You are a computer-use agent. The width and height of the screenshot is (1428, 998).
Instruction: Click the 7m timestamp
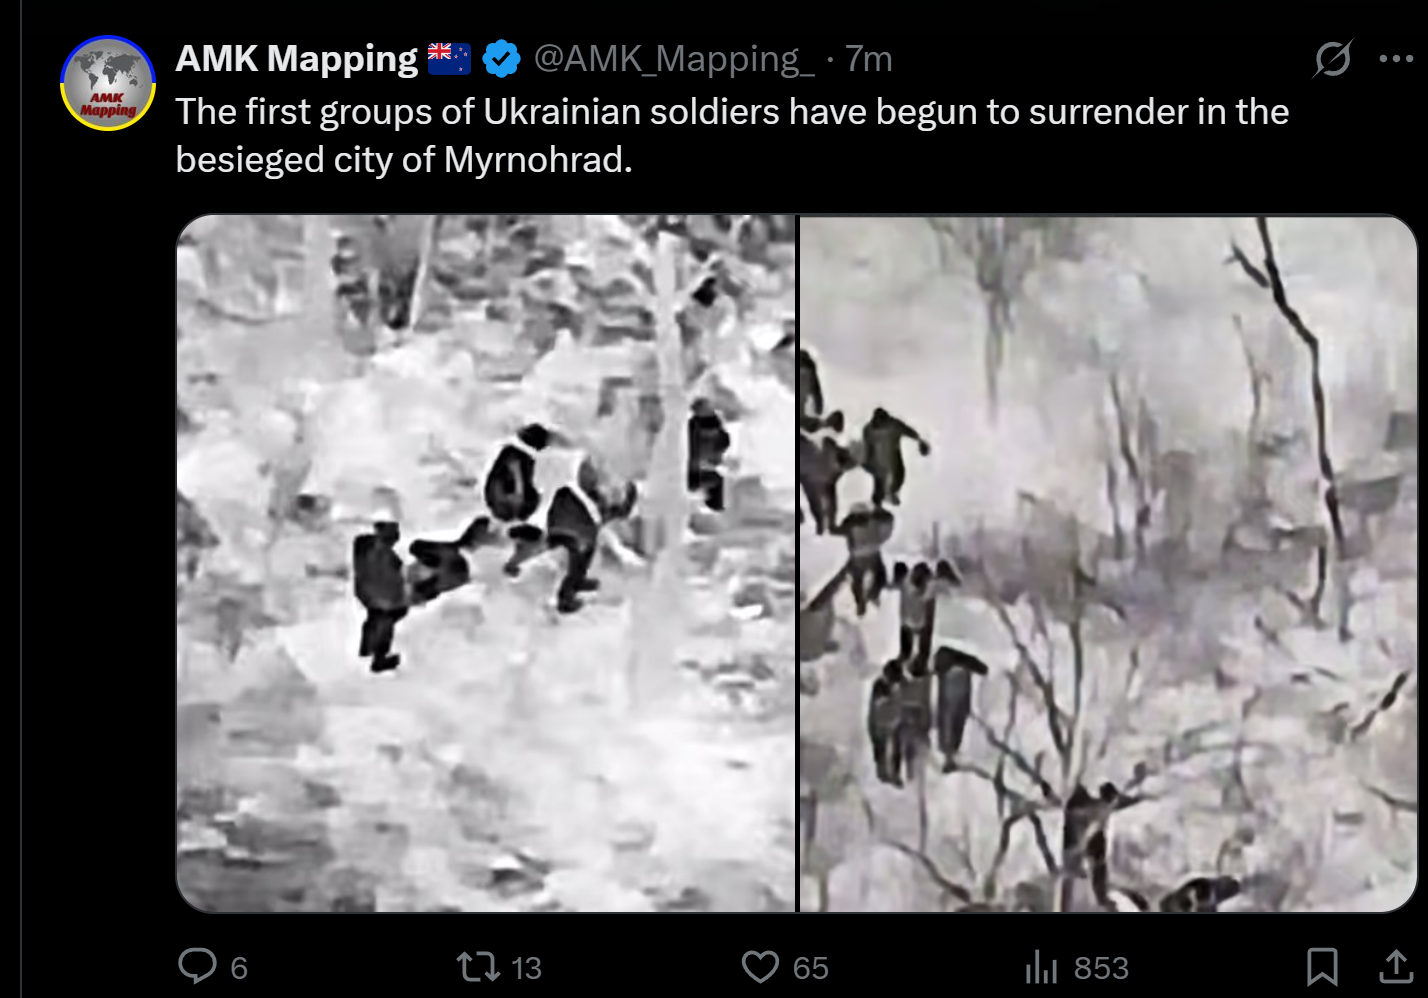coord(869,59)
